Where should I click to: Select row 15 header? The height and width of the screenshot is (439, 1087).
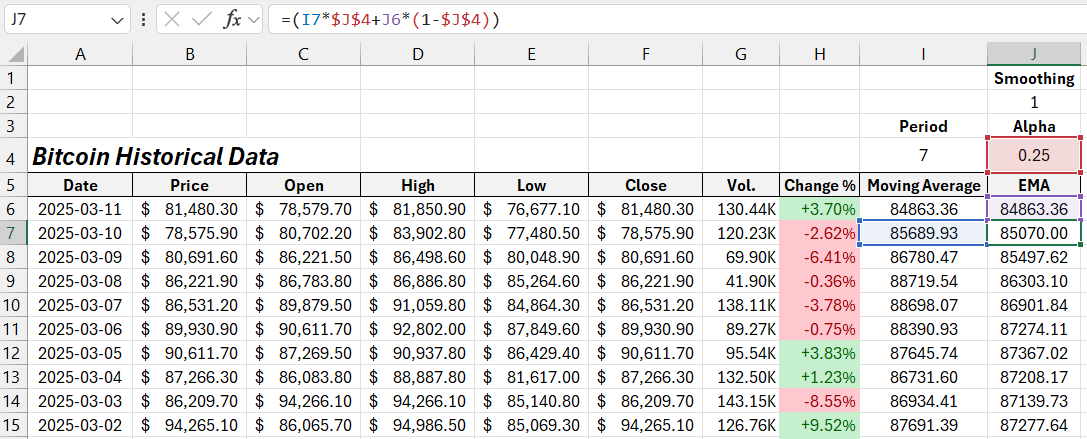[x=14, y=424]
